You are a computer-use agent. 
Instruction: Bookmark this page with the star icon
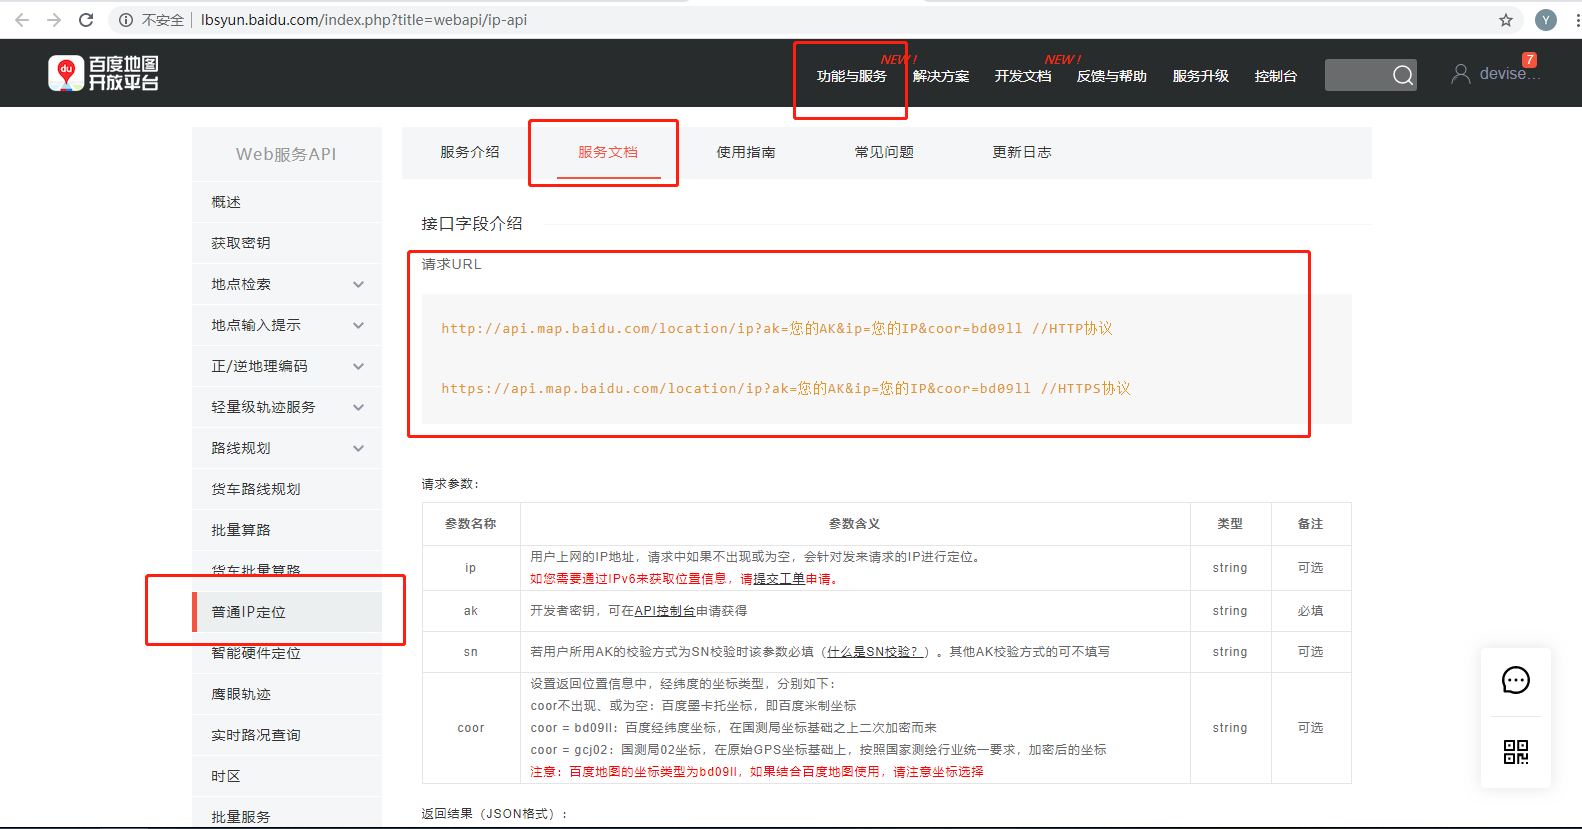pos(1506,20)
